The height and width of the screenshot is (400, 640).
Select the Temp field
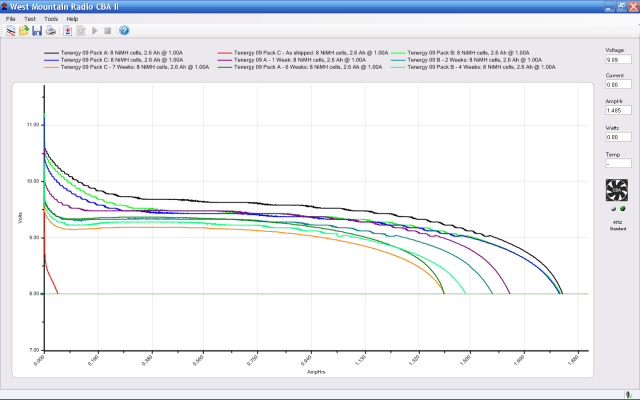pyautogui.click(x=617, y=163)
